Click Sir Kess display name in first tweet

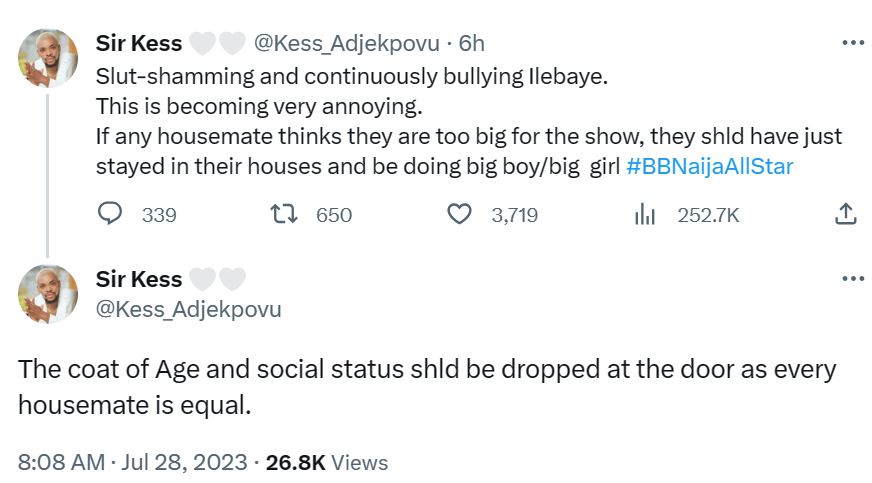coord(139,43)
